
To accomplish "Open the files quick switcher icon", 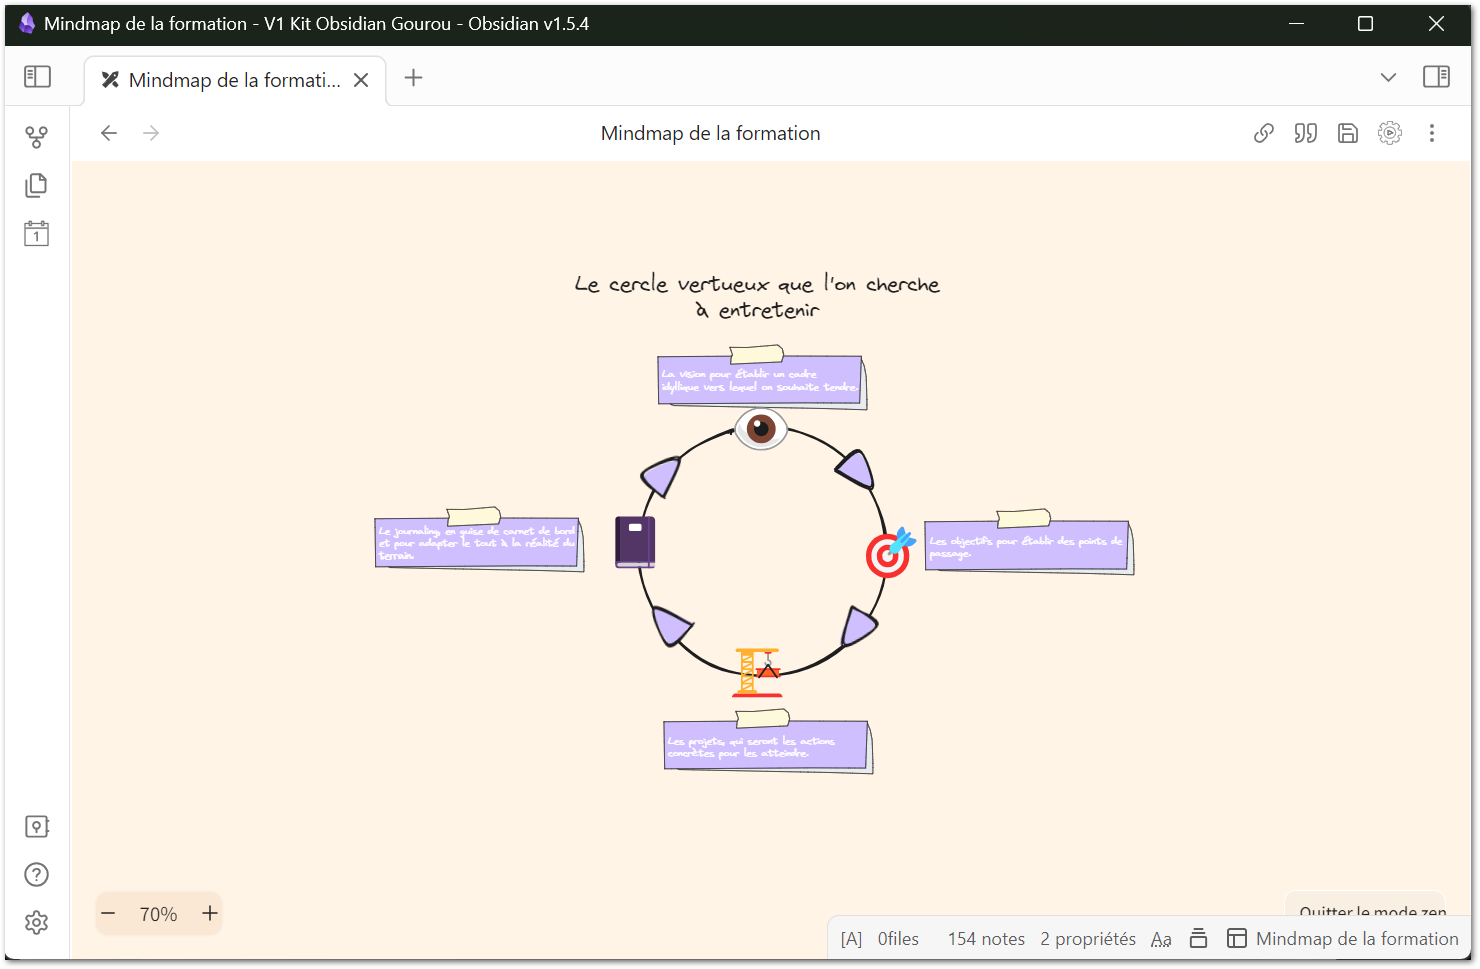I will [37, 185].
